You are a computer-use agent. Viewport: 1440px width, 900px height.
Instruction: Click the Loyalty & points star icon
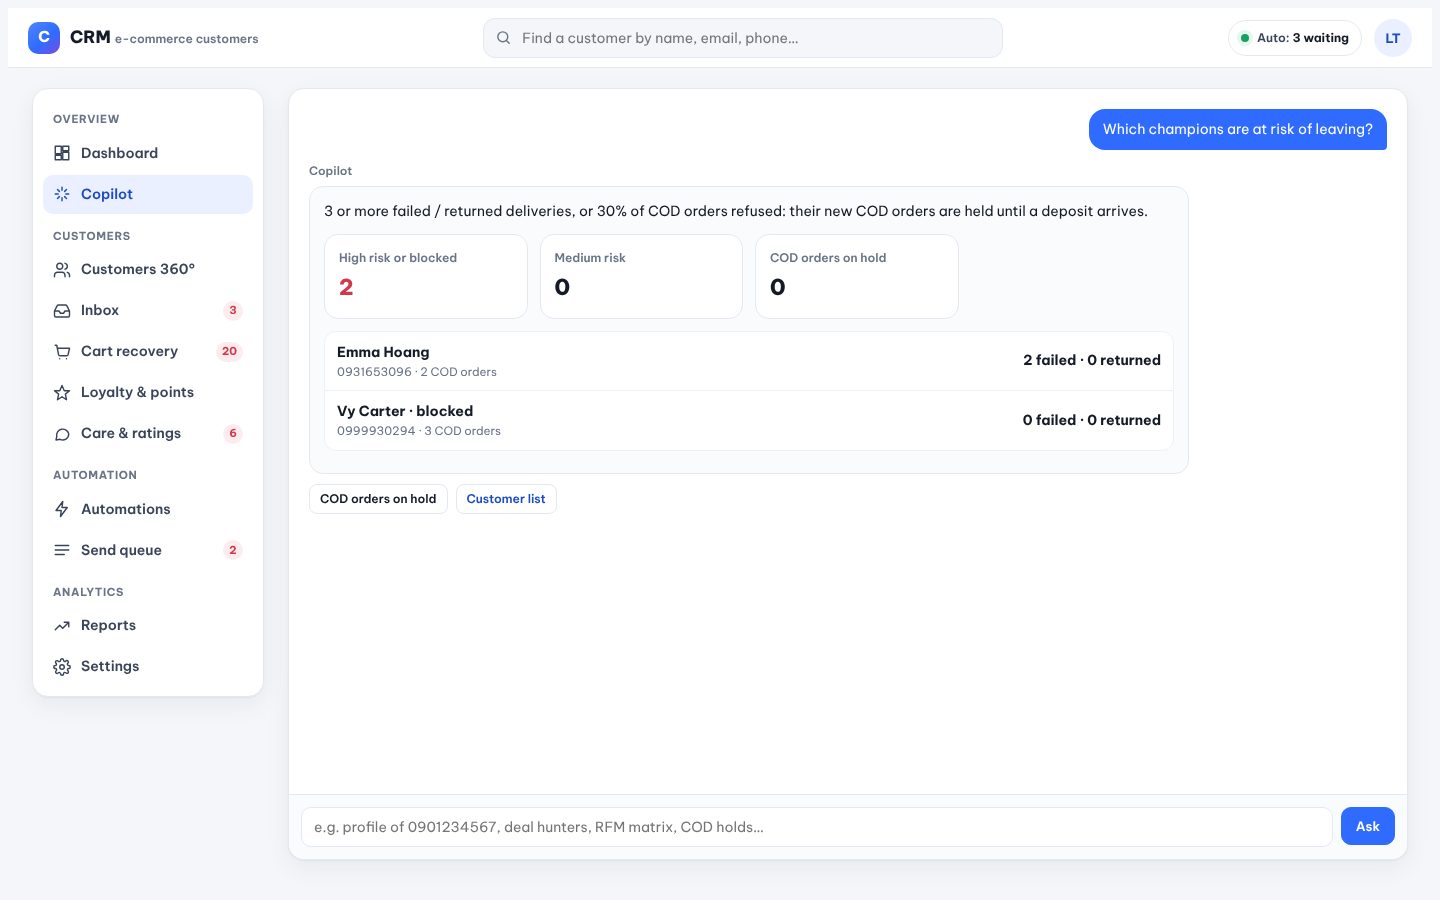pos(62,392)
